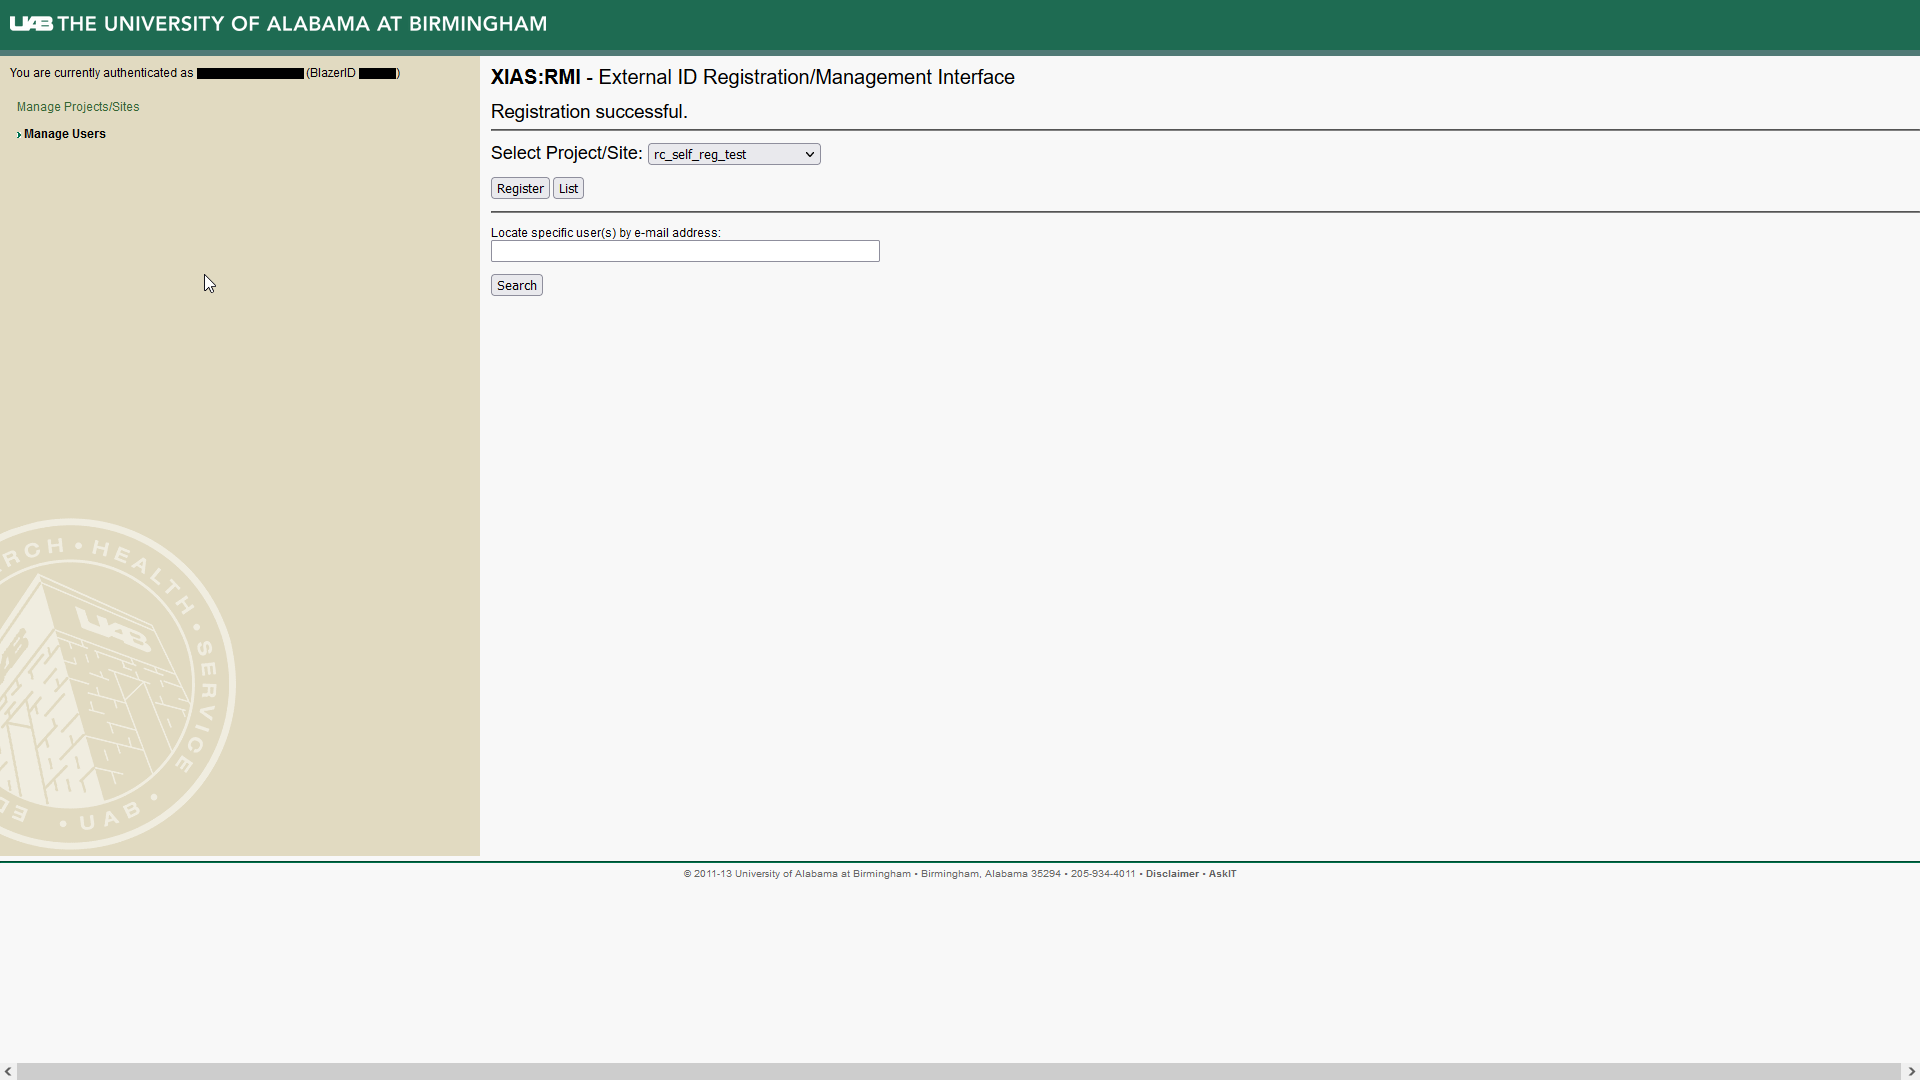
Task: Click the UAB logo in the header
Action: [31, 23]
